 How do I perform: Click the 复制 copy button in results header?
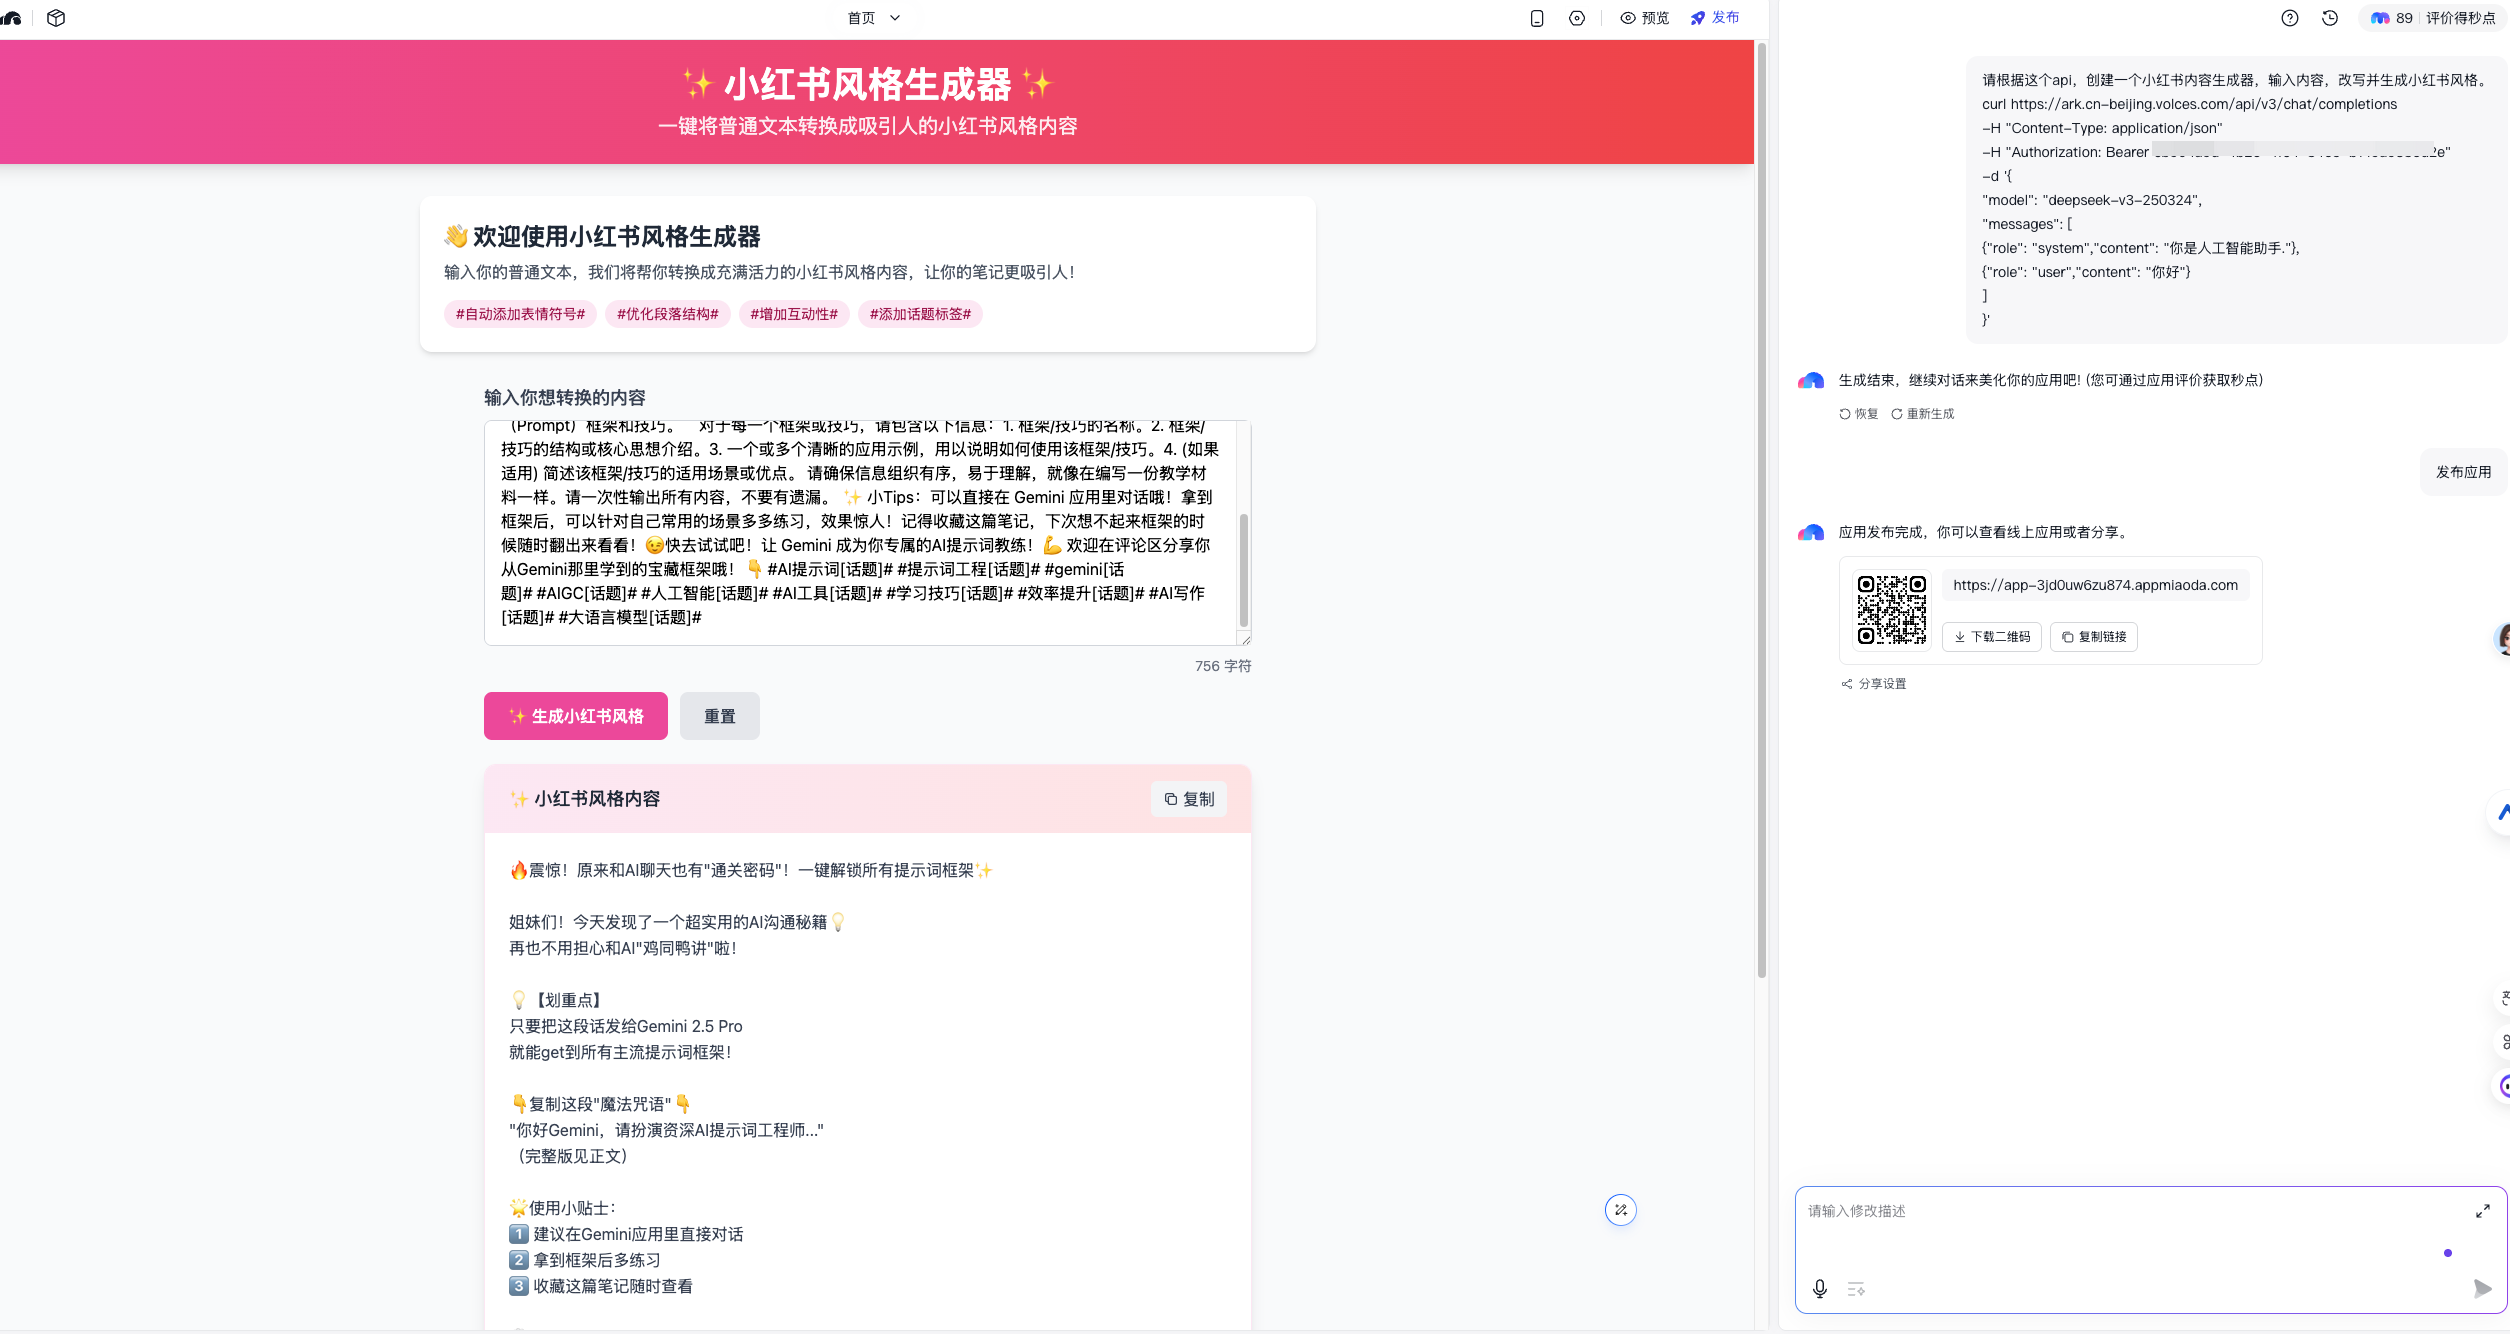(1189, 799)
